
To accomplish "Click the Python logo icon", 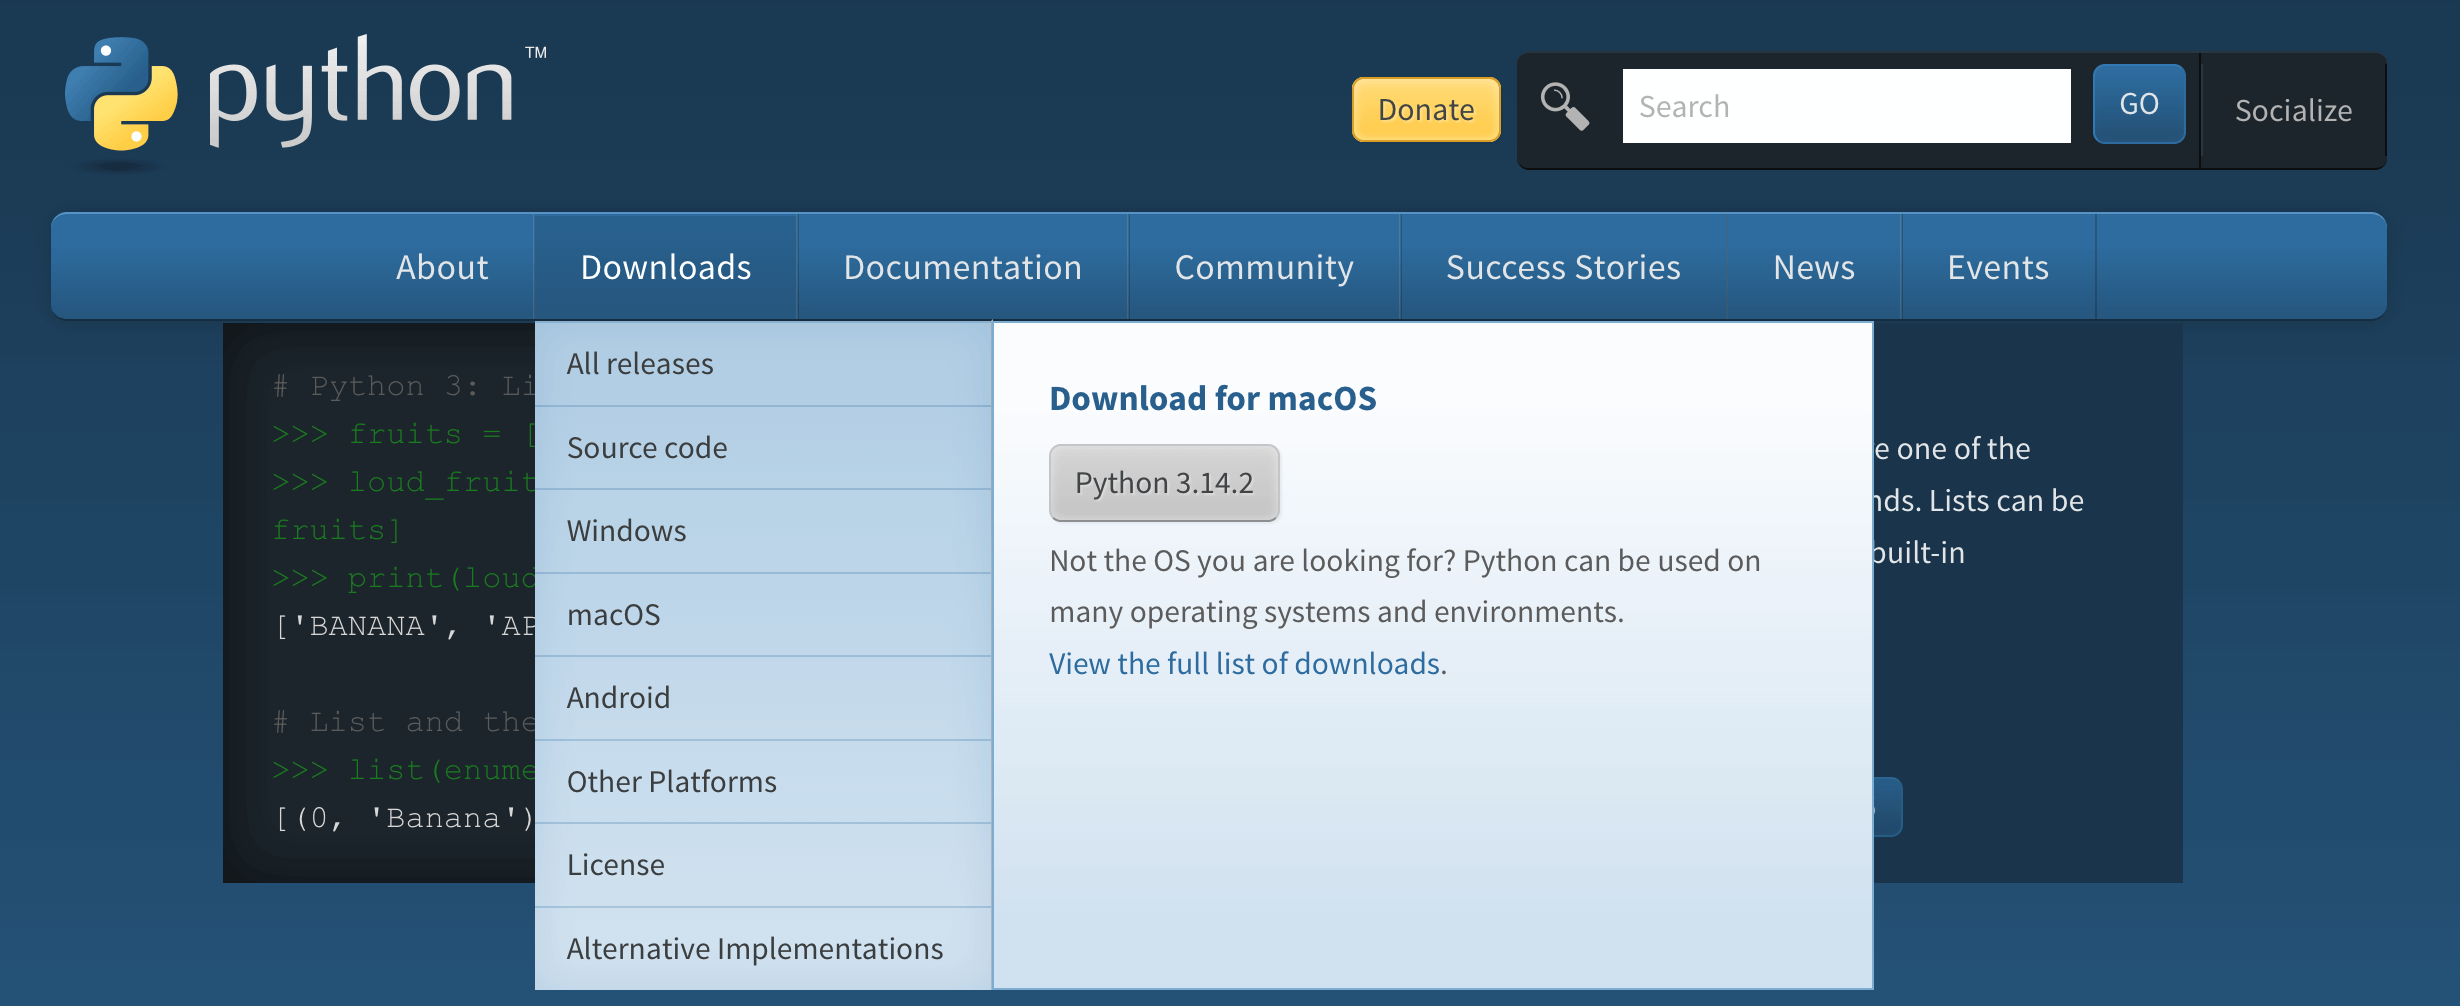I will [x=121, y=95].
